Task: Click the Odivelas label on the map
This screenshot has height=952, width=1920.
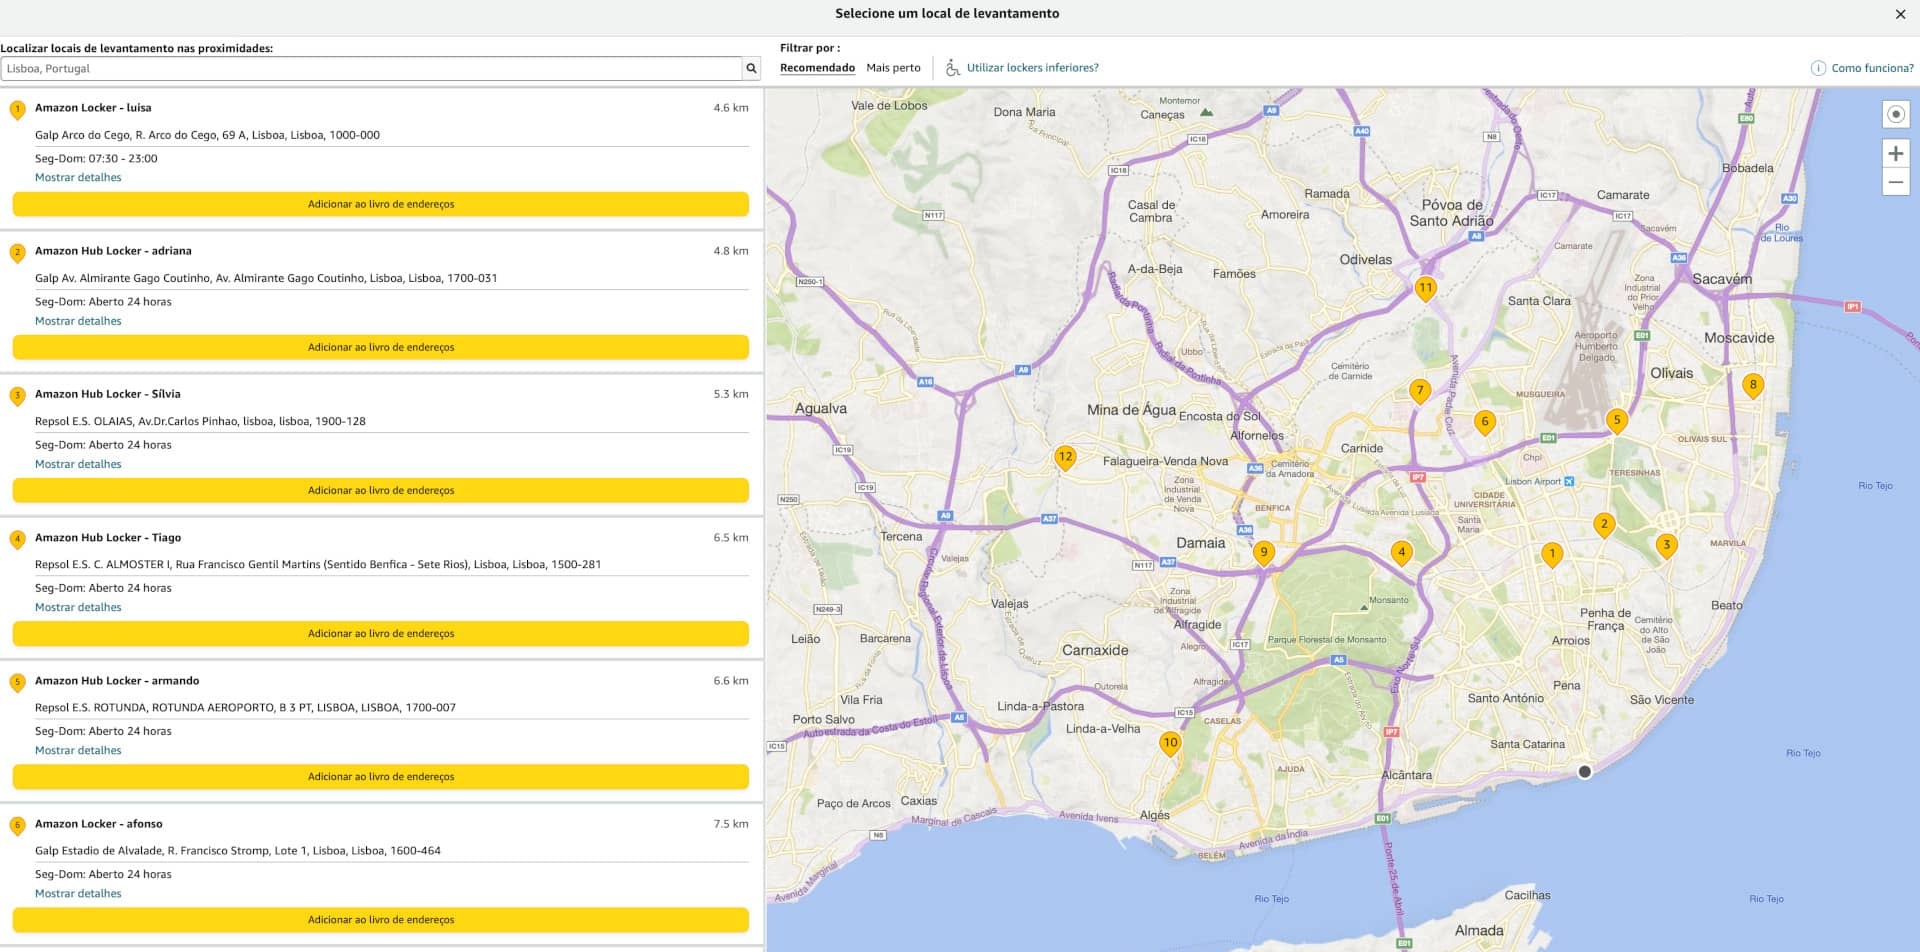Action: coord(1365,260)
